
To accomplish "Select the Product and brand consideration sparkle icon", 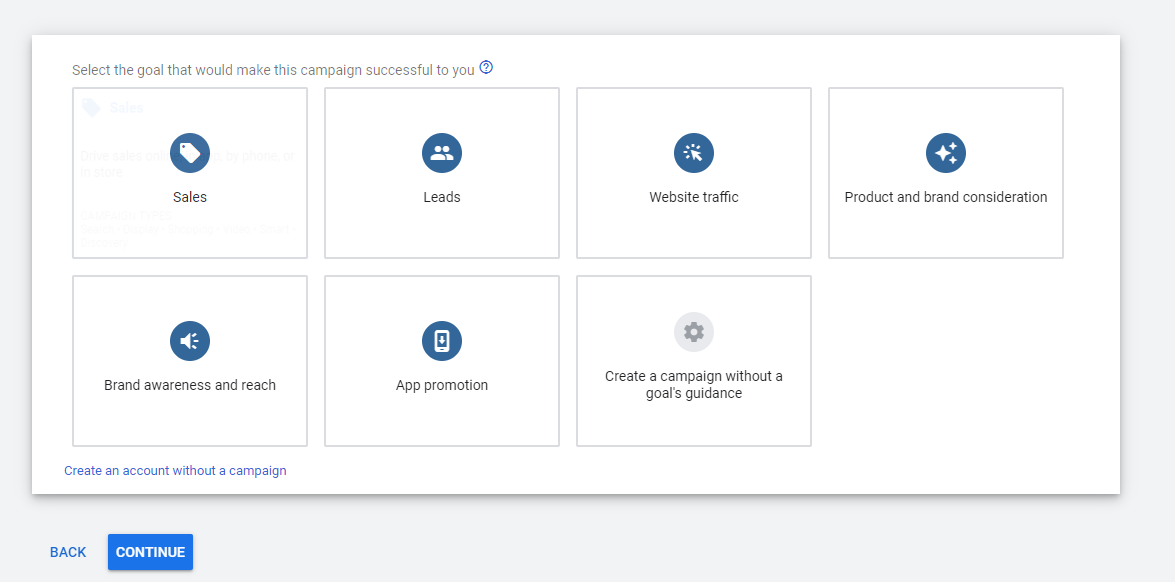I will (x=946, y=153).
